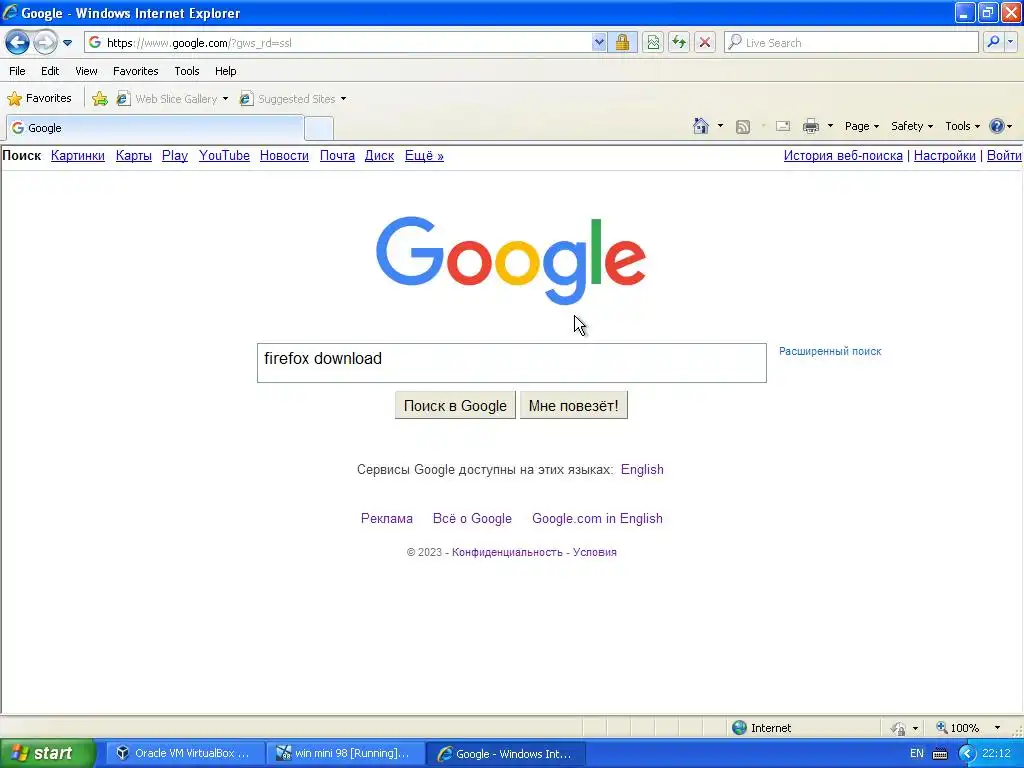
Task: Run a search with the magnifier icon
Action: click(x=993, y=43)
